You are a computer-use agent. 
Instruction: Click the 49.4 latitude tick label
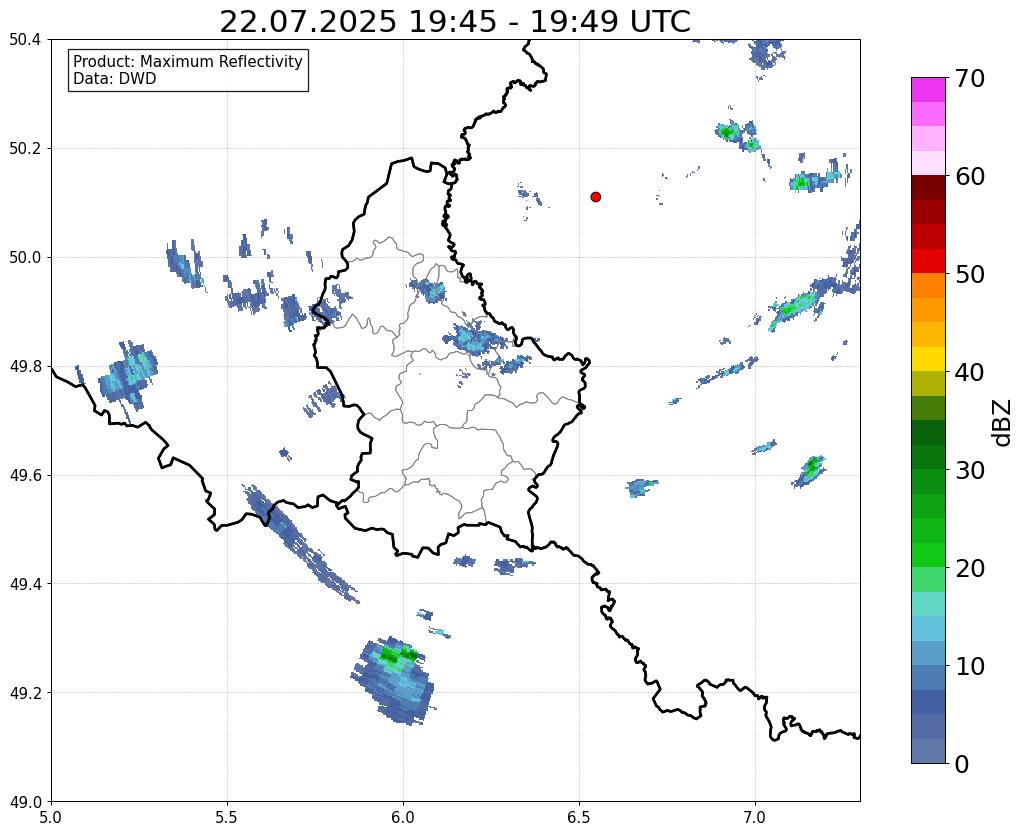pyautogui.click(x=25, y=583)
